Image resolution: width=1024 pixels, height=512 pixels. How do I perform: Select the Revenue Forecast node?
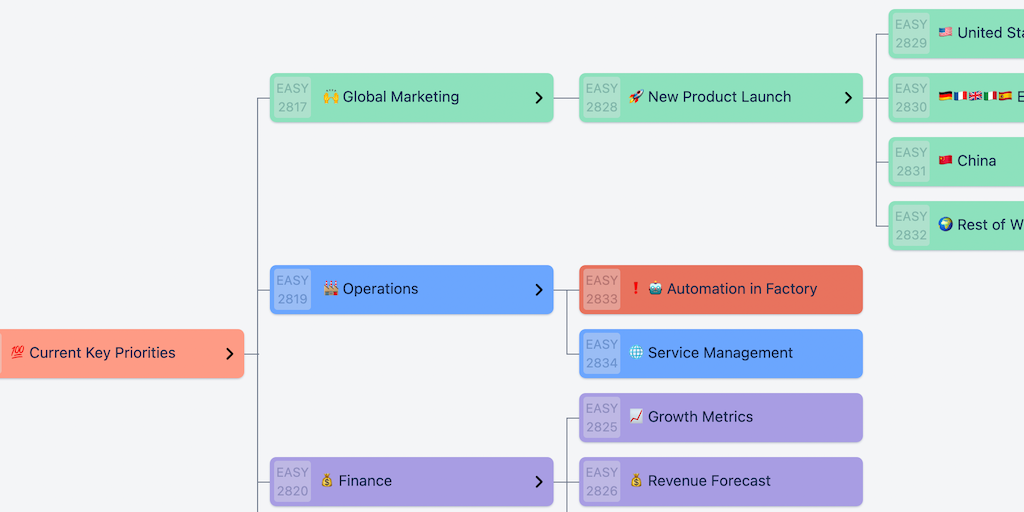pos(720,481)
